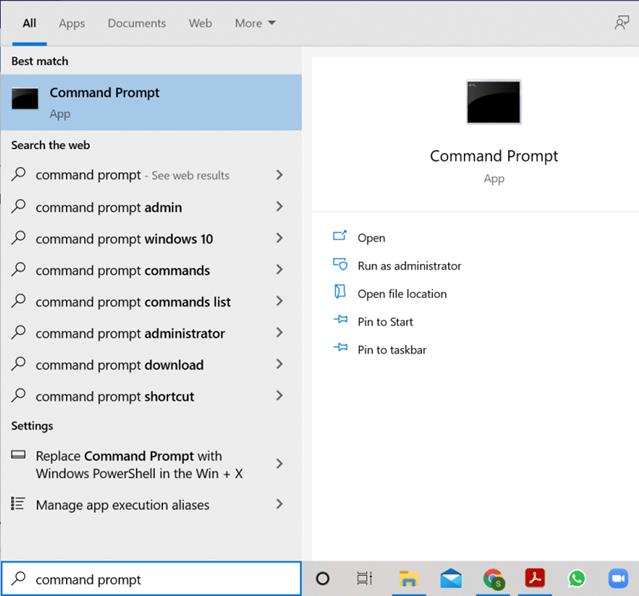Click Open for Command Prompt
639x596 pixels.
pyautogui.click(x=371, y=238)
